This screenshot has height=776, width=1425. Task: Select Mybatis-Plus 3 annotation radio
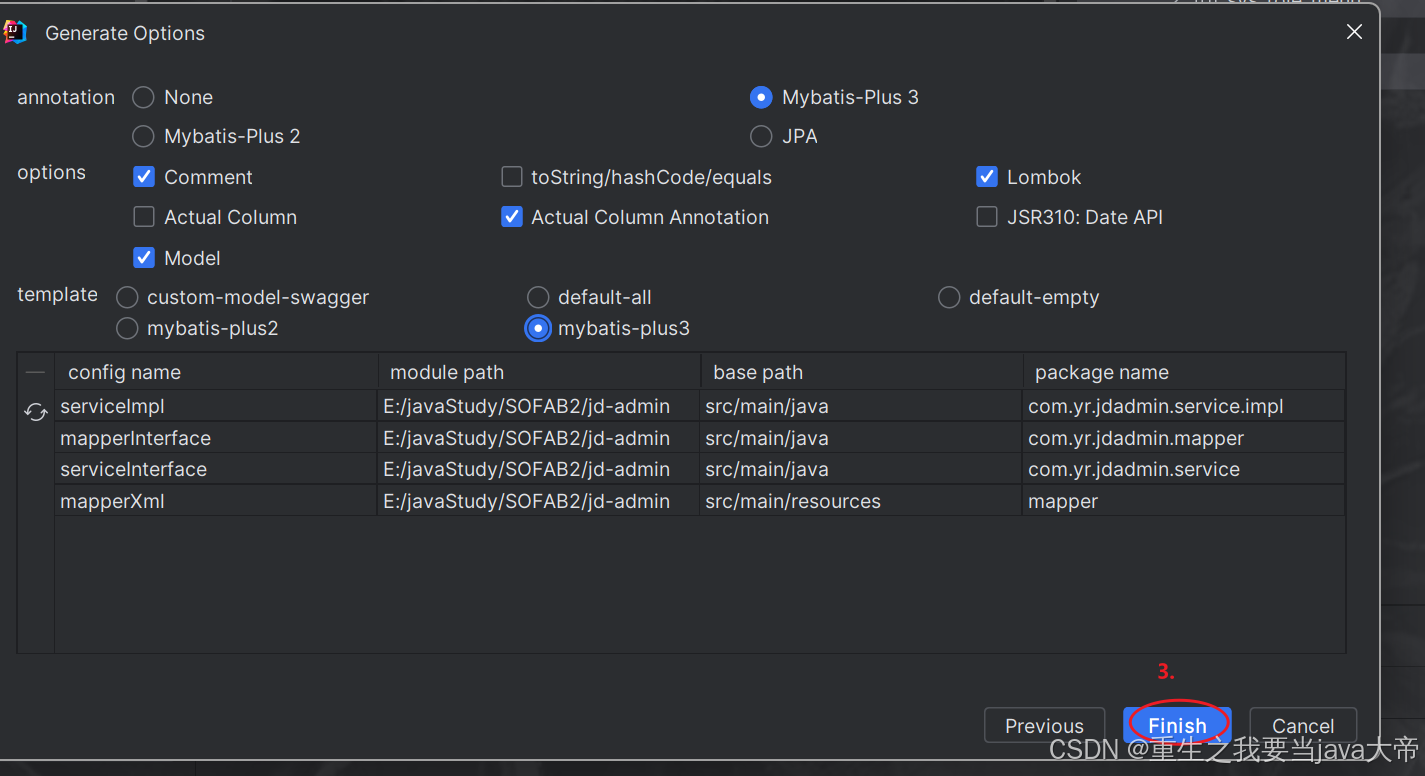coord(761,97)
